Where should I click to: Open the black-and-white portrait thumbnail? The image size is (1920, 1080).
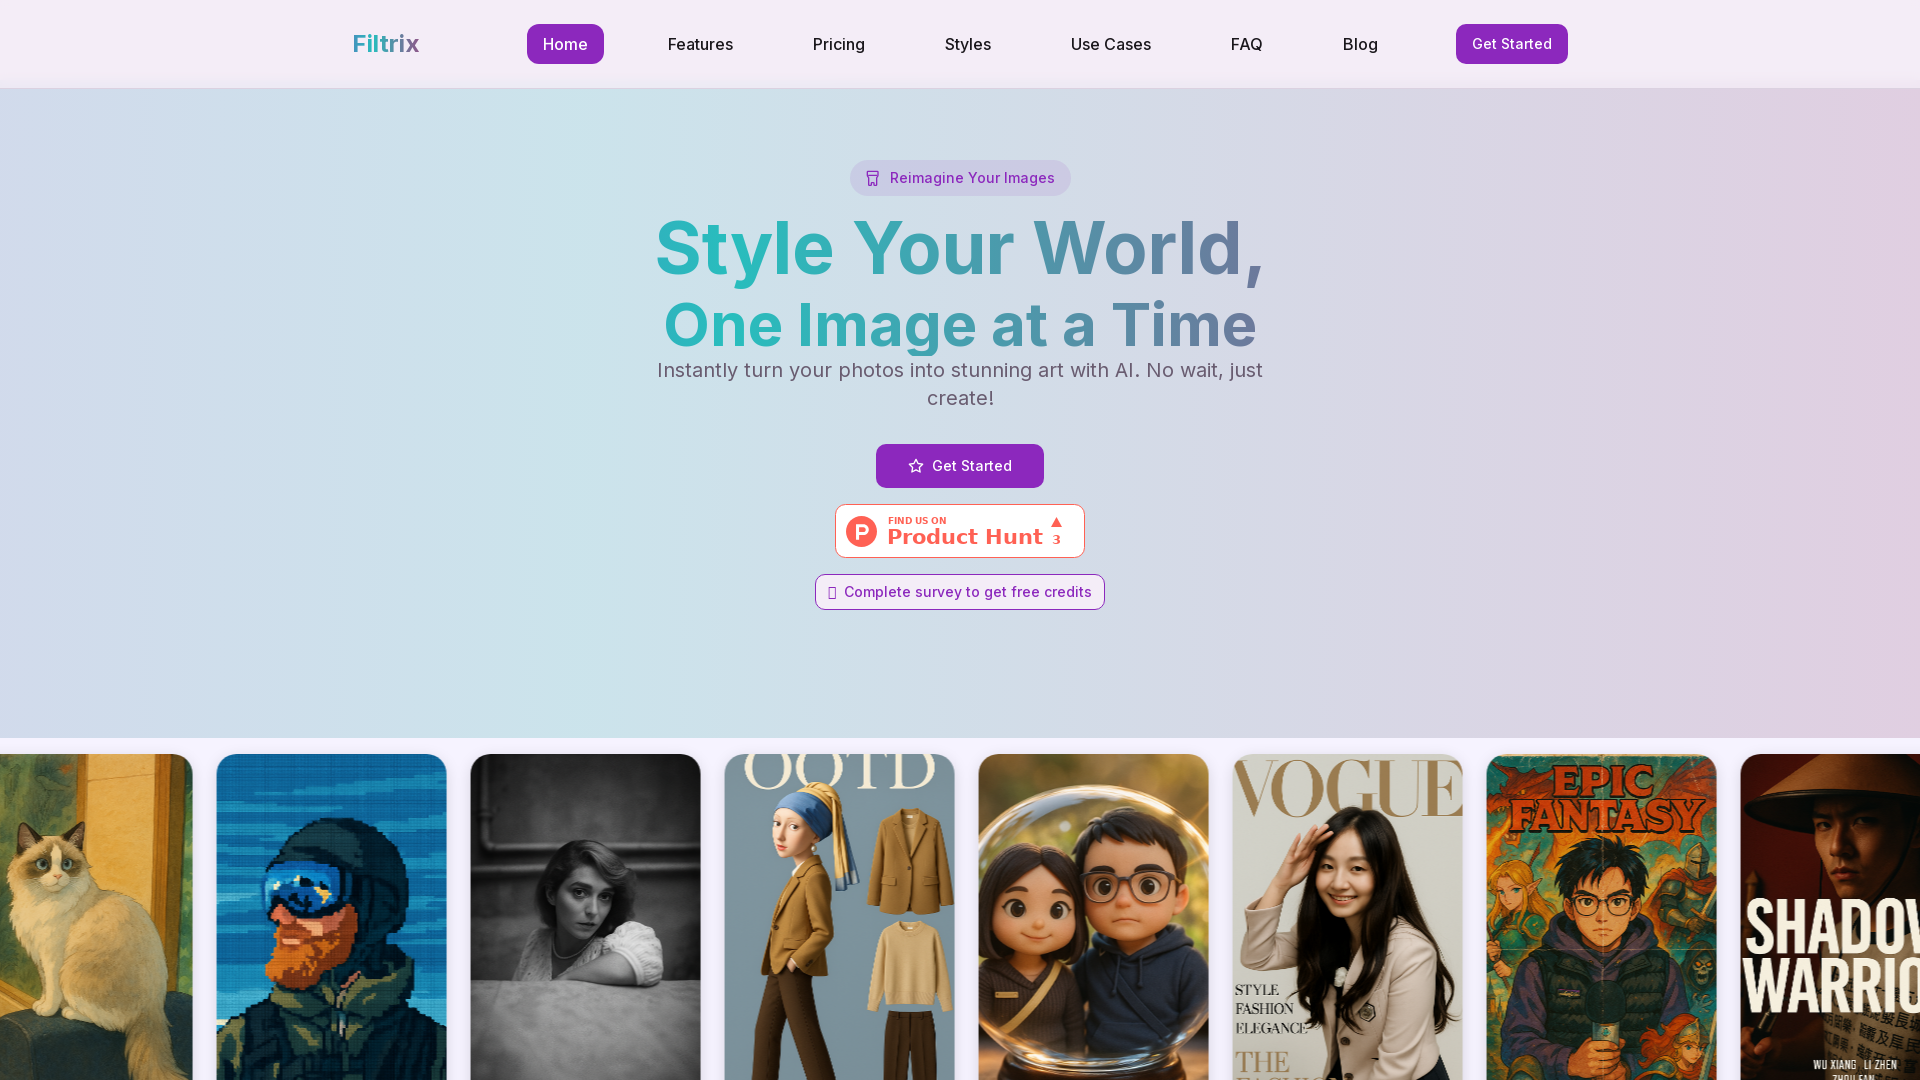[x=586, y=917]
